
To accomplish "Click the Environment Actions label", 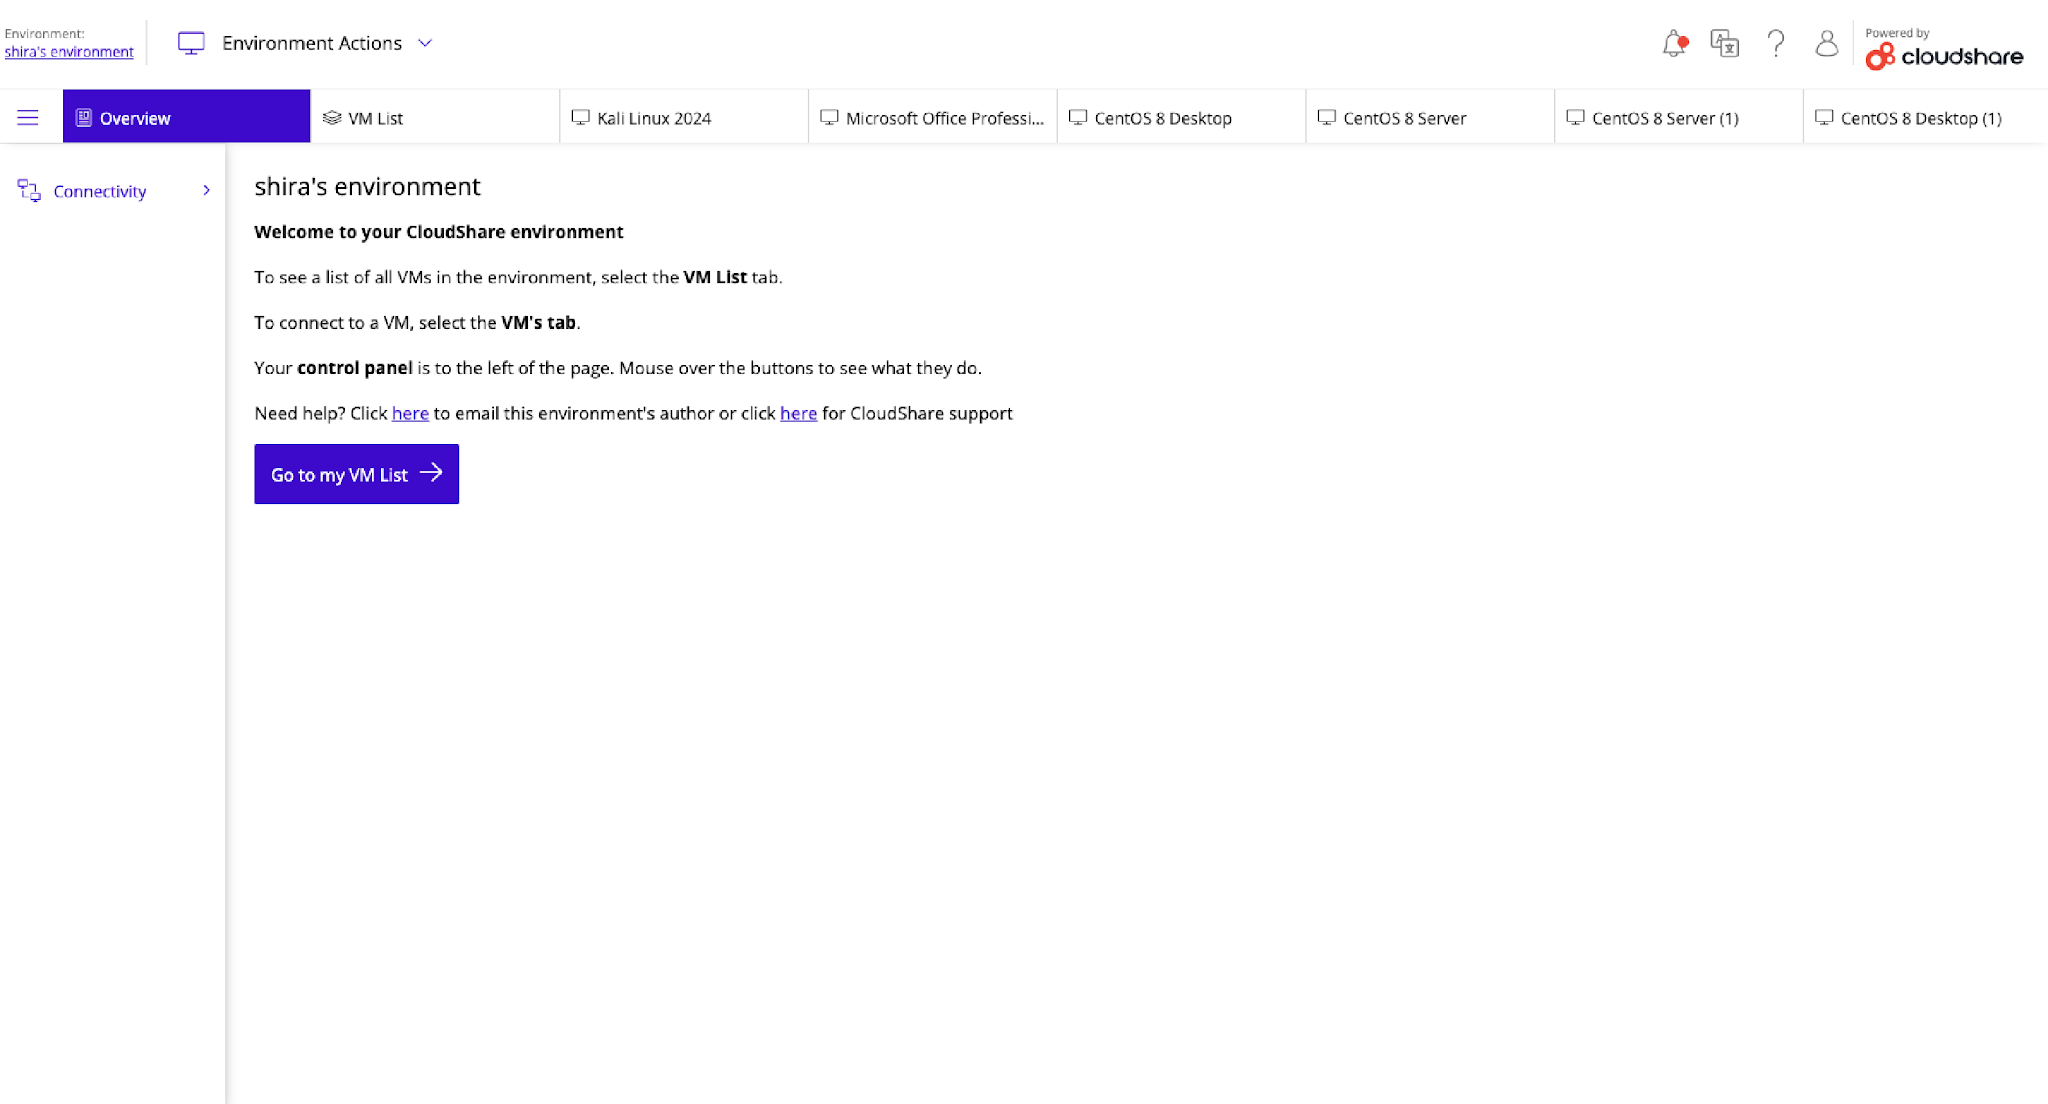I will click(312, 43).
